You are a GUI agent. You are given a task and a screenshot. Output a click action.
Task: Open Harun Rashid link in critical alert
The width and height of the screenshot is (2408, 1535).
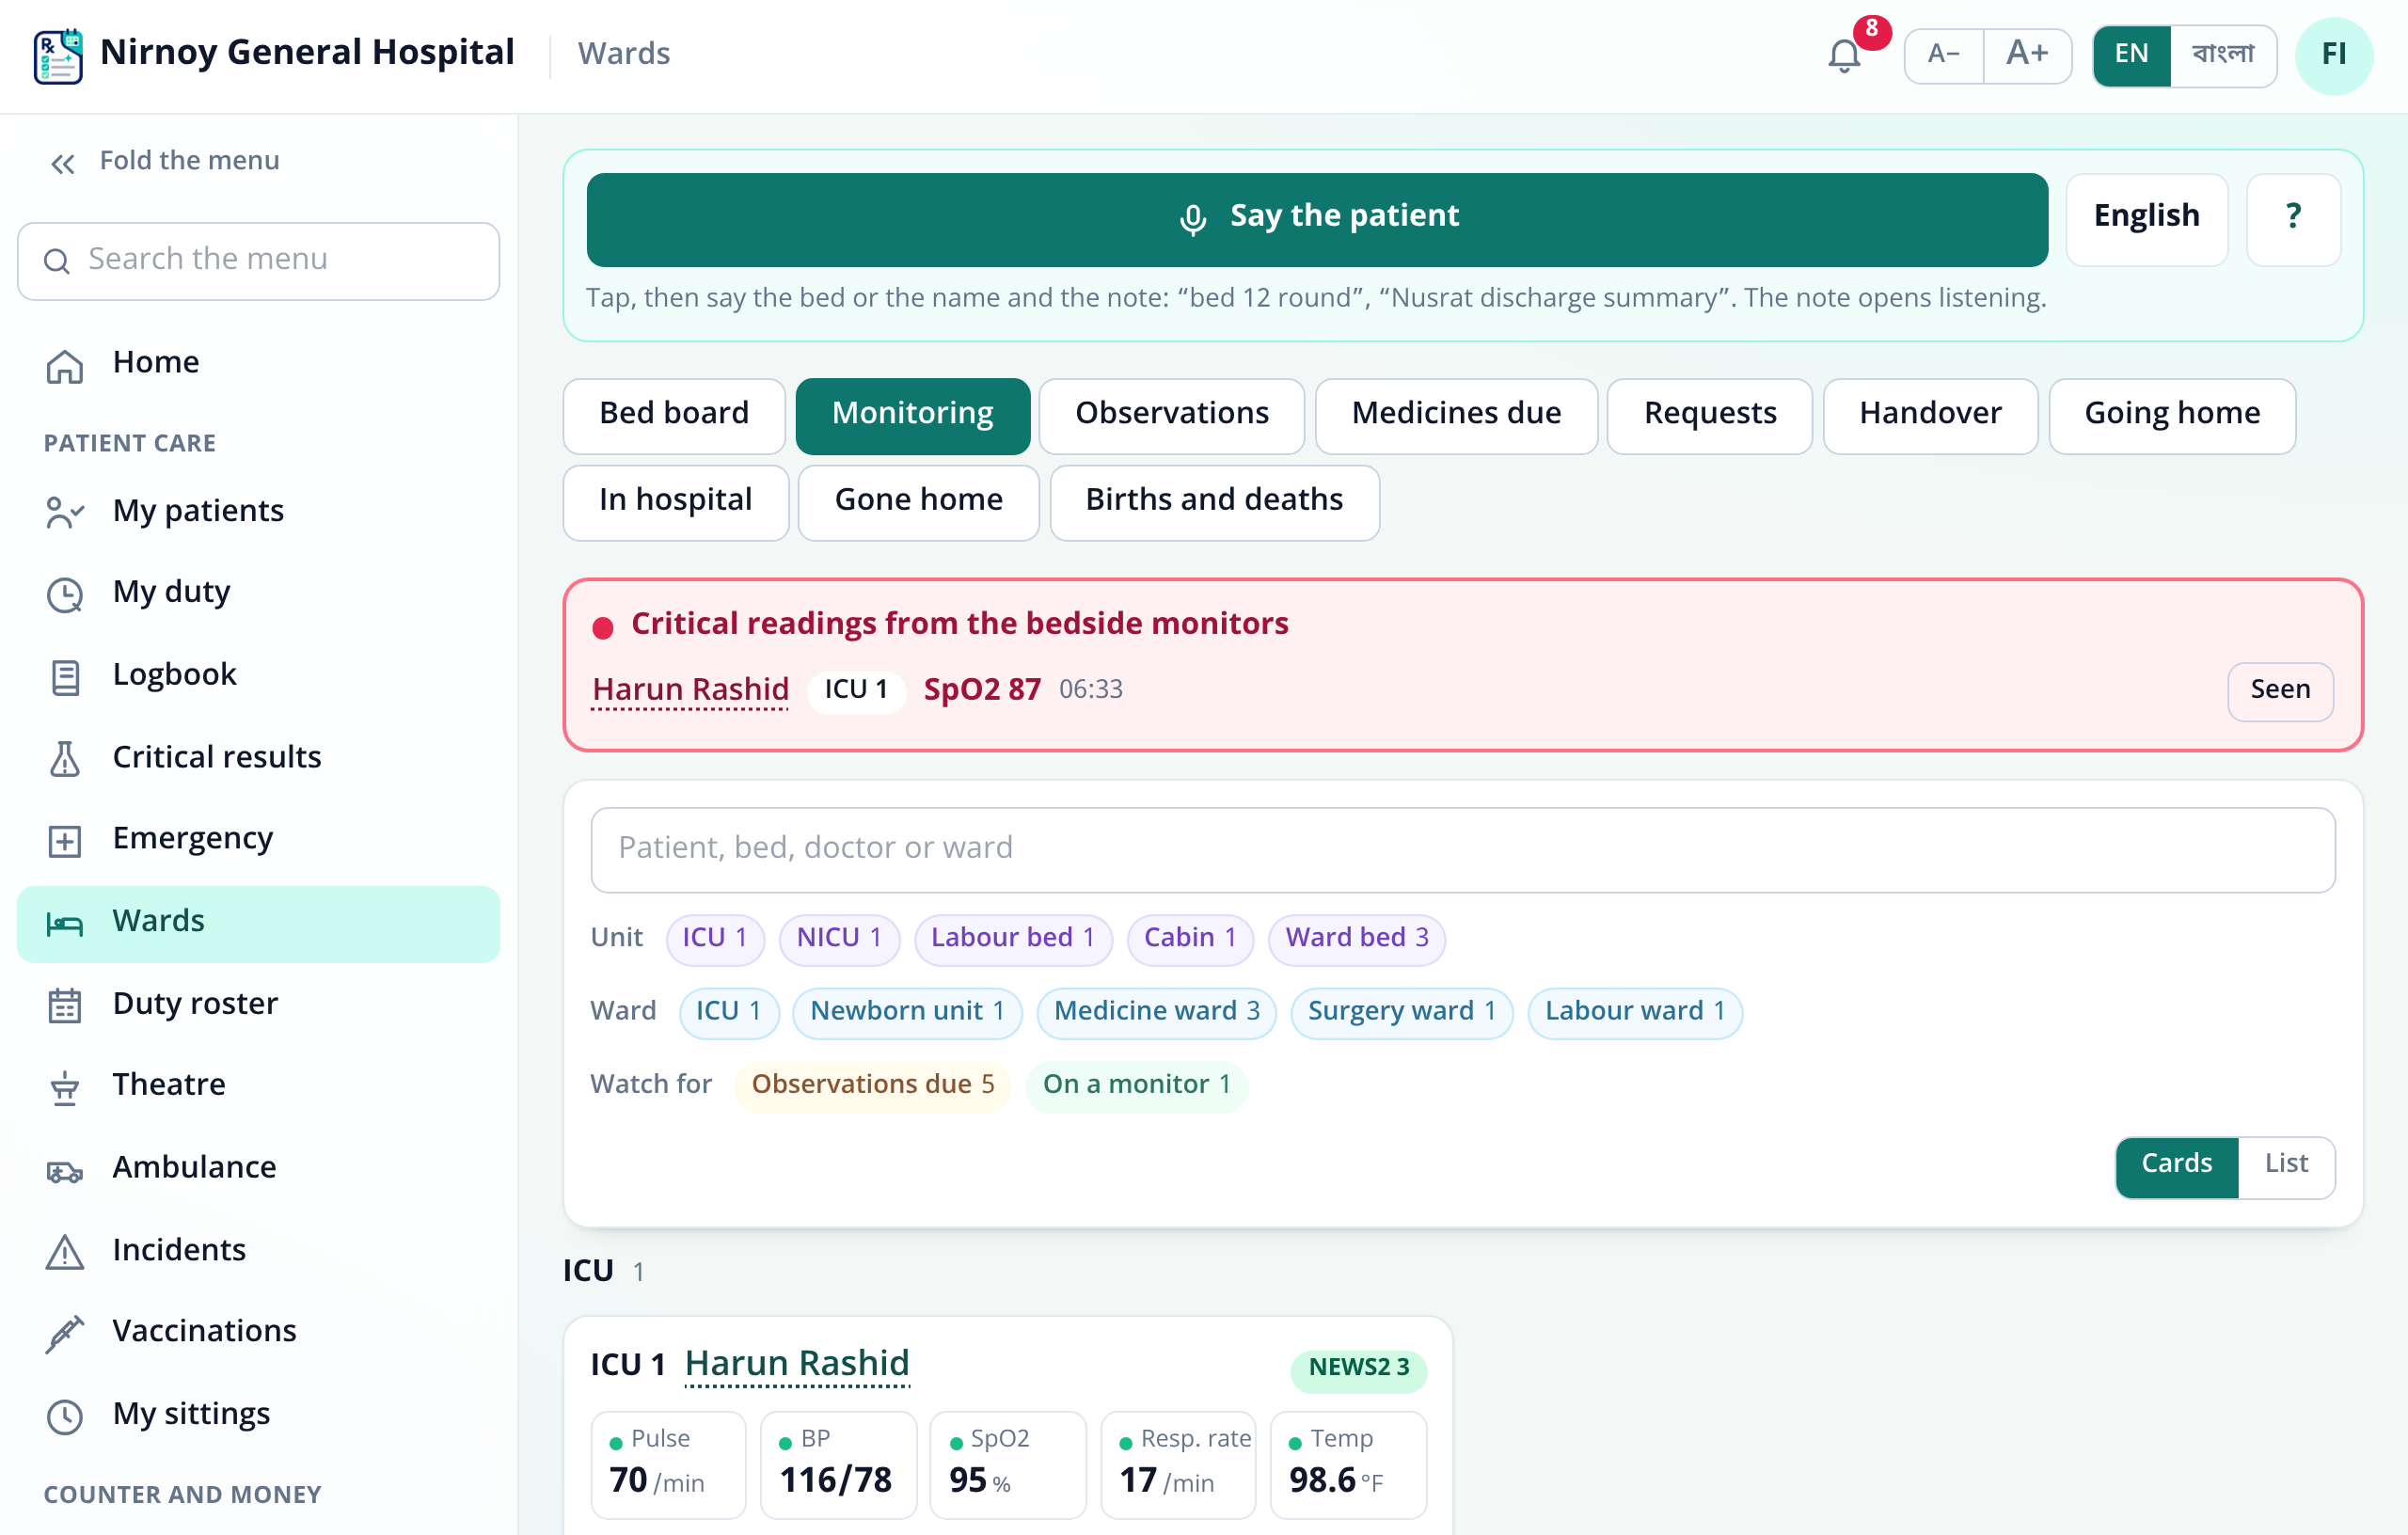tap(690, 690)
